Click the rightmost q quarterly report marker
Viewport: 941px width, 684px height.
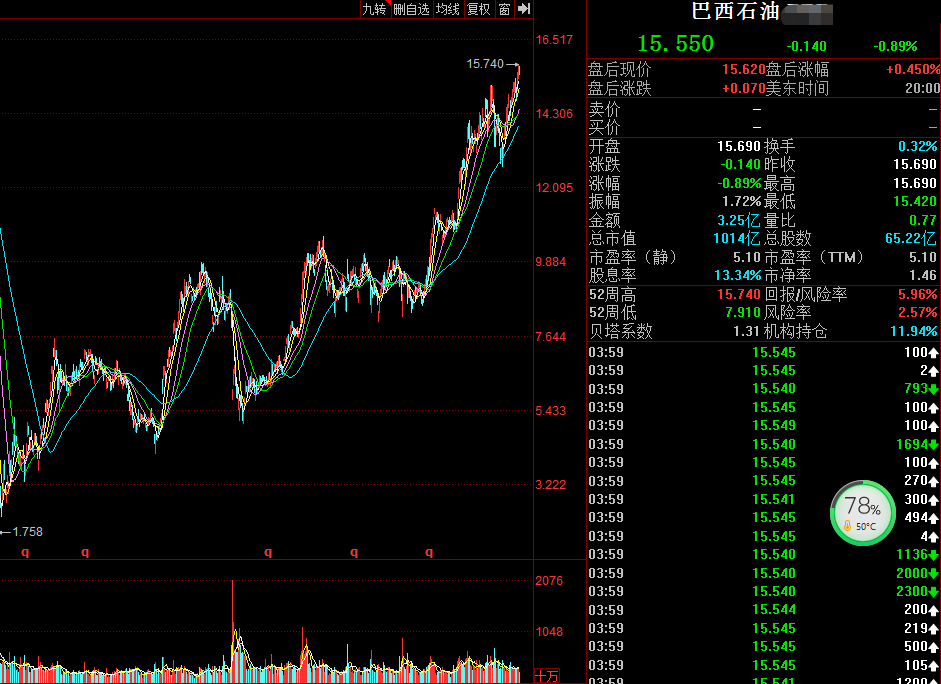pyautogui.click(x=429, y=552)
